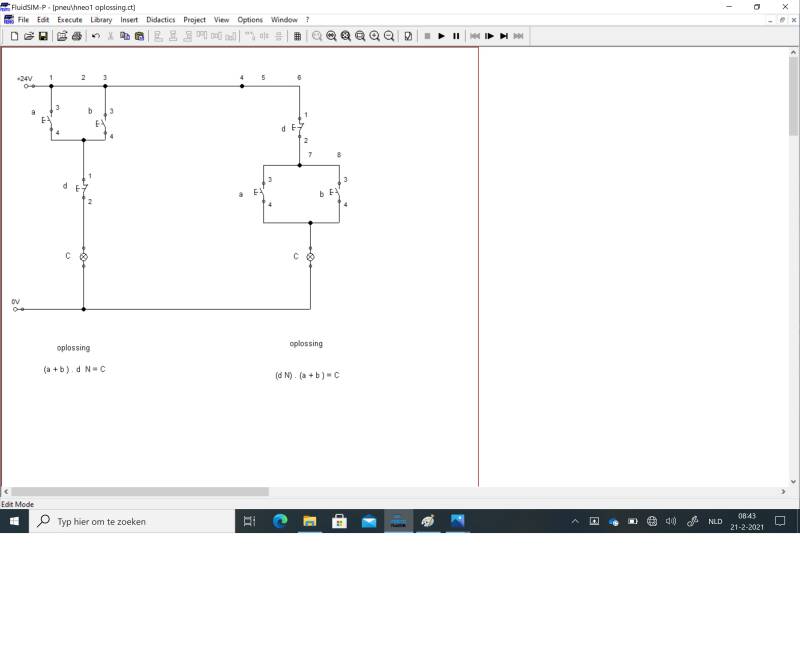The width and height of the screenshot is (800, 653).
Task: Pause the simulation
Action: 456,36
